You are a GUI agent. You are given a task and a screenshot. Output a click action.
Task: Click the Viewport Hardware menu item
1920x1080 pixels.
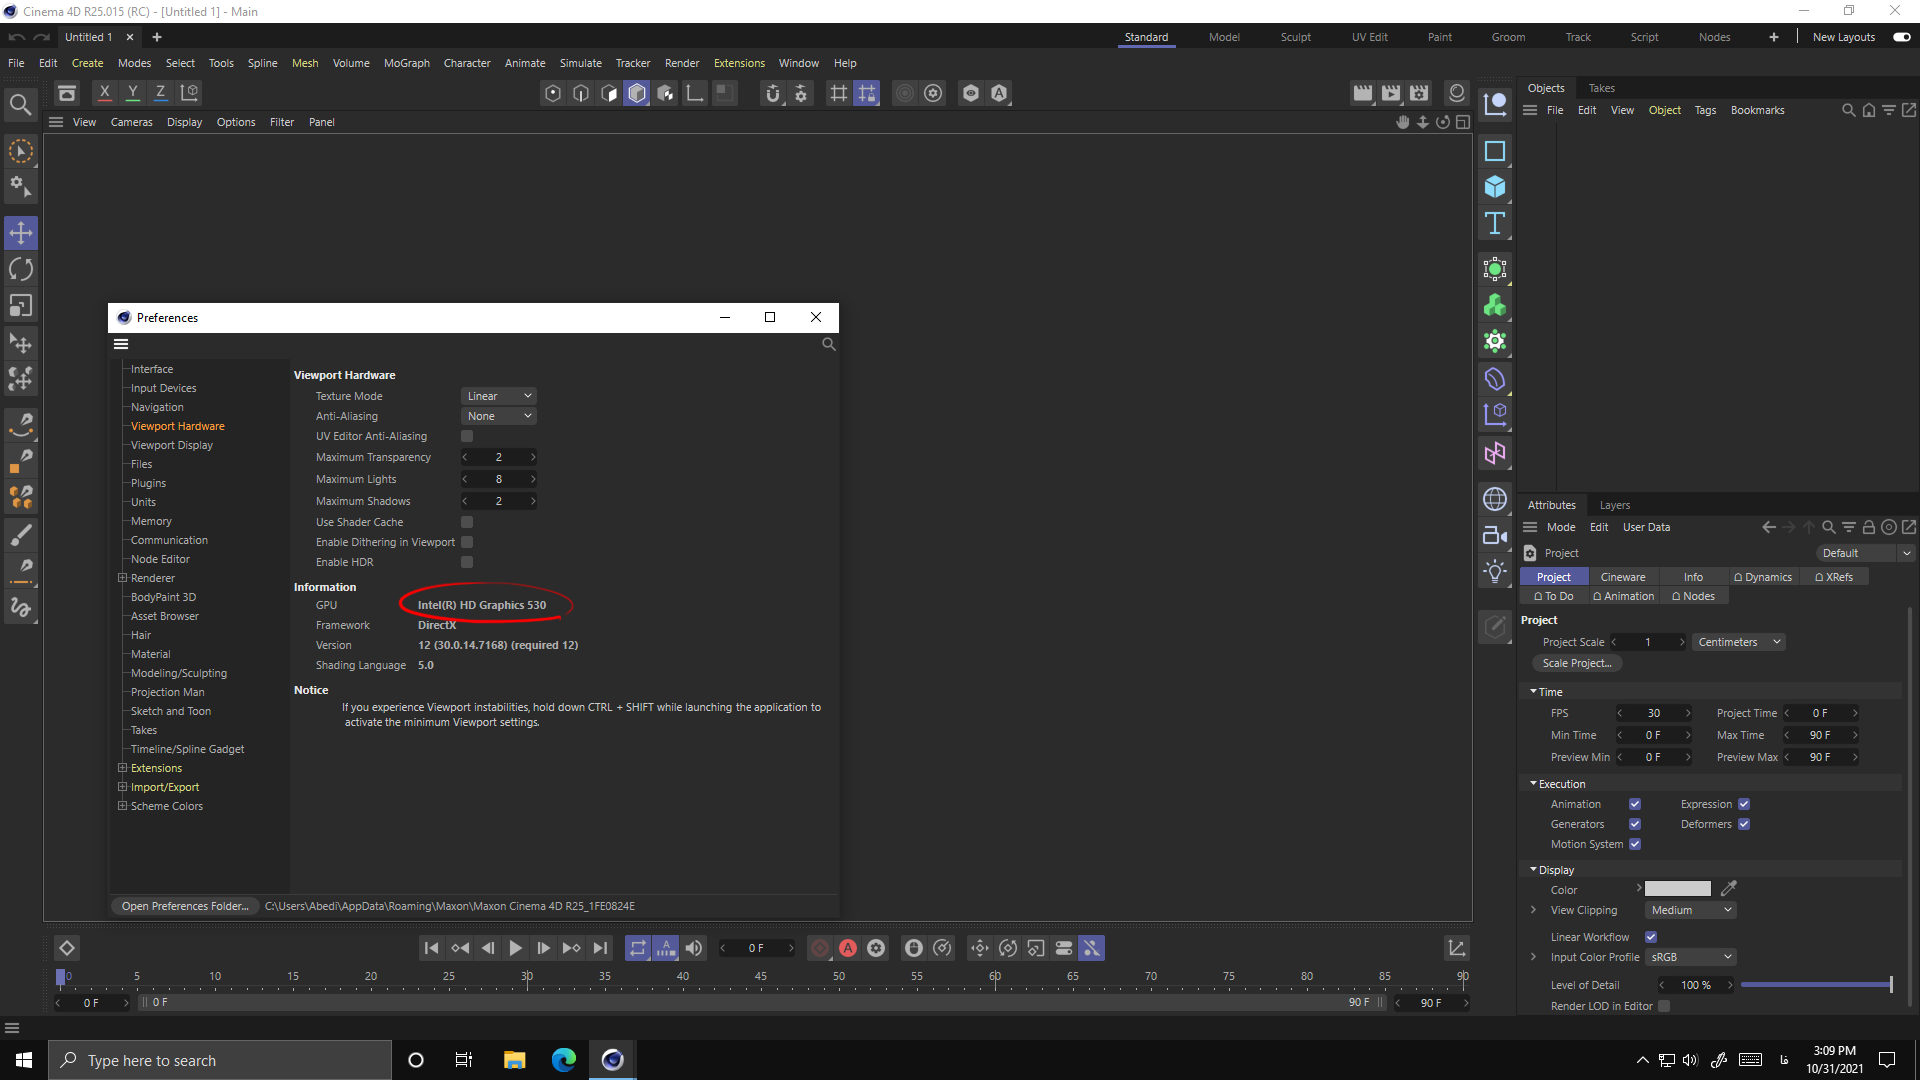pos(178,425)
